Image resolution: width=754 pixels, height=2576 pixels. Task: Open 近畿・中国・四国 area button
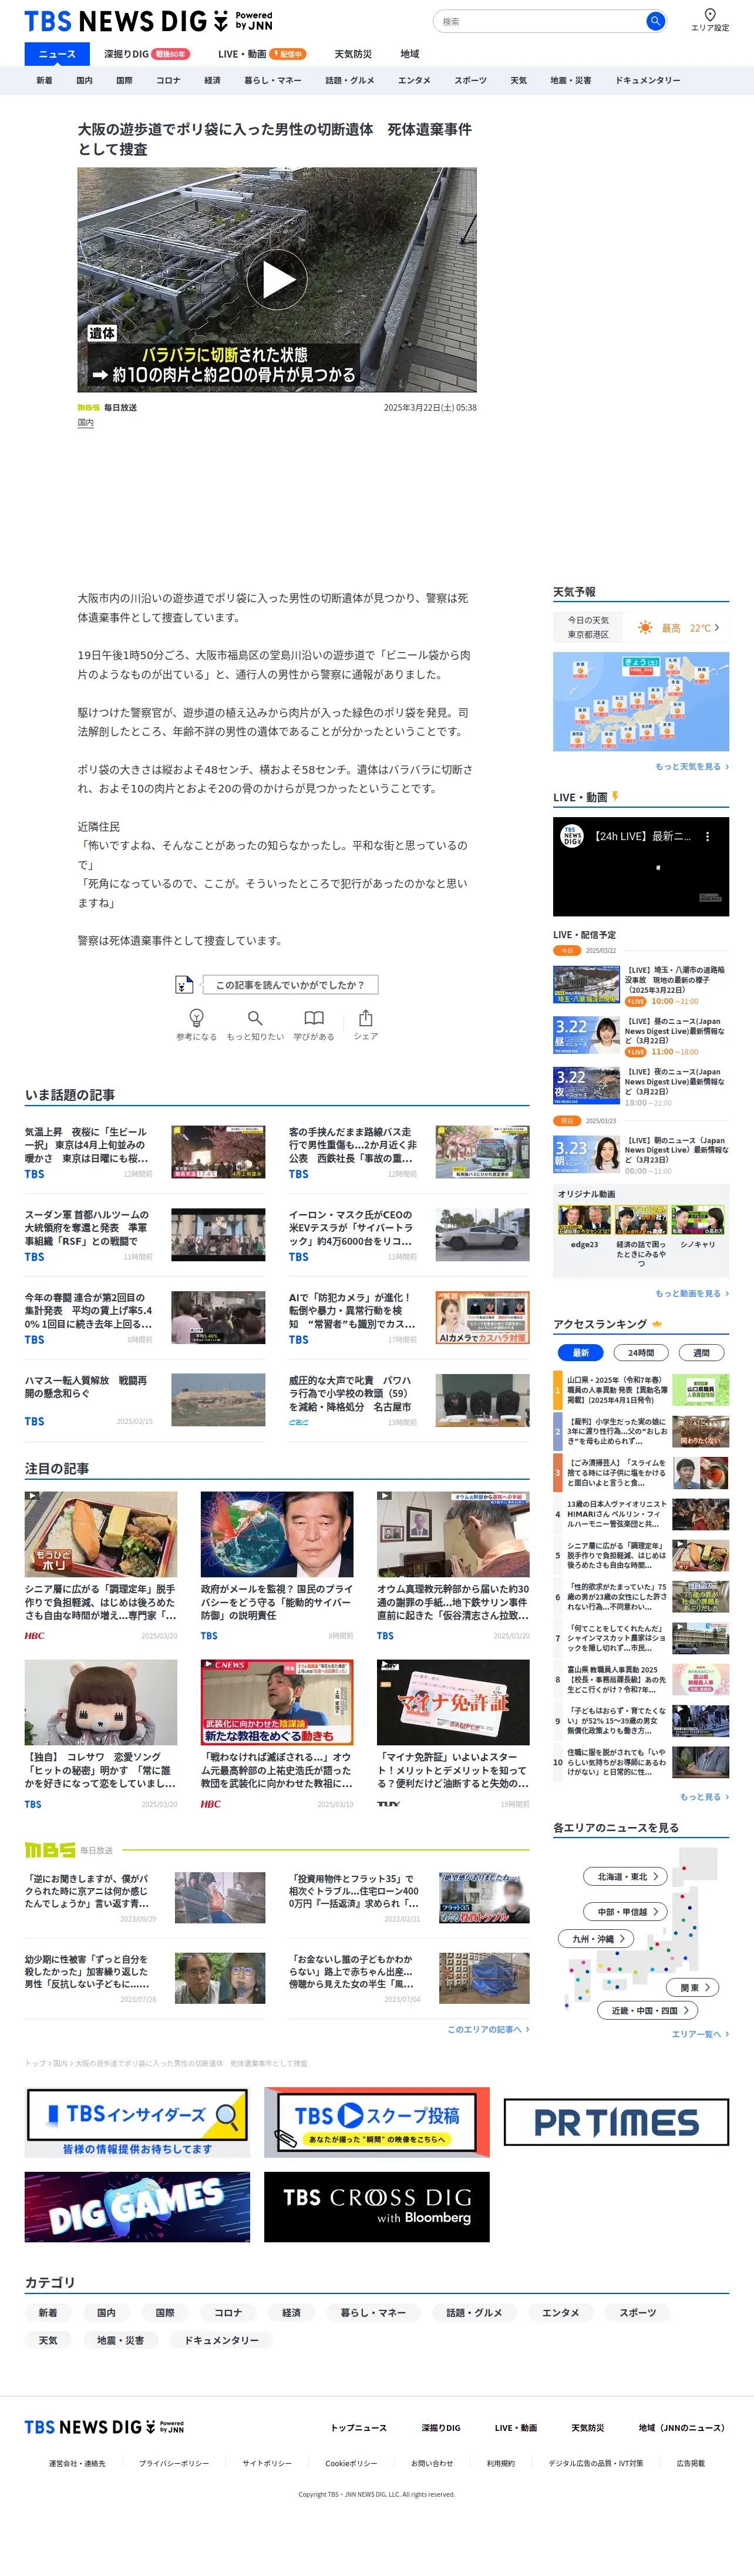[x=647, y=2010]
